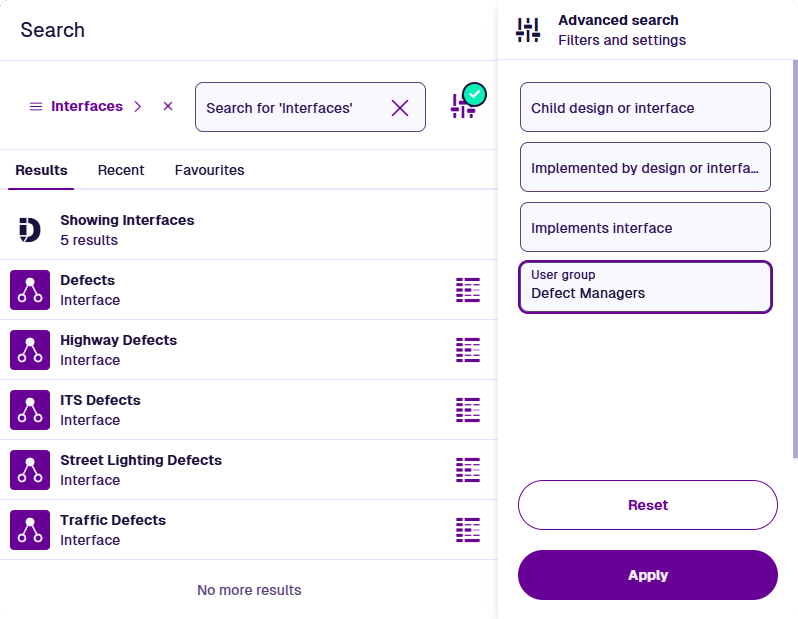The image size is (798, 619).
Task: Click the Defects interface node icon
Action: [30, 290]
